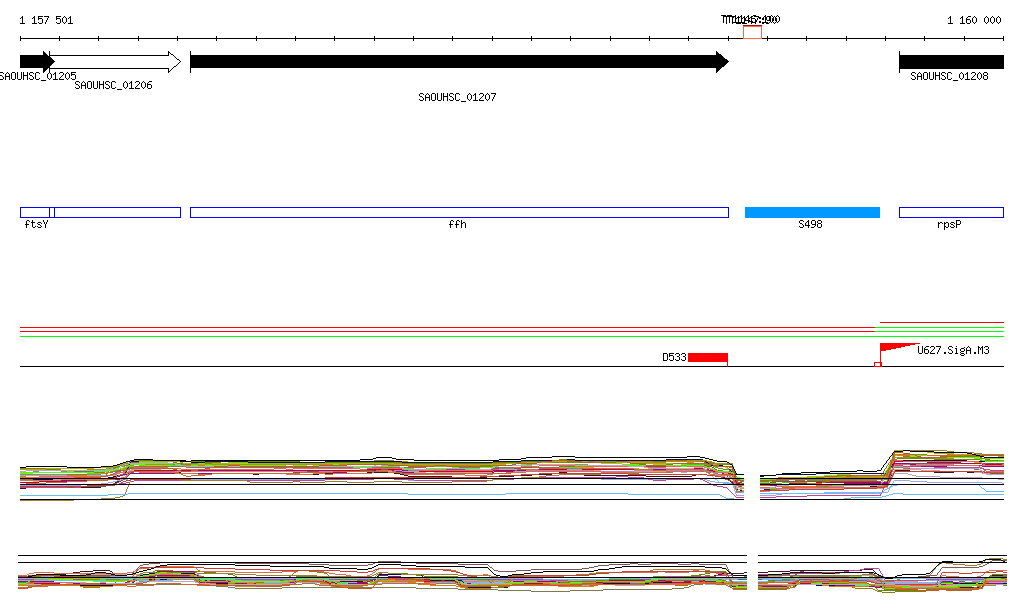Click the black SAOUHSC_01205 gene arrow
The width and height of the screenshot is (1024, 611).
pyautogui.click(x=35, y=62)
